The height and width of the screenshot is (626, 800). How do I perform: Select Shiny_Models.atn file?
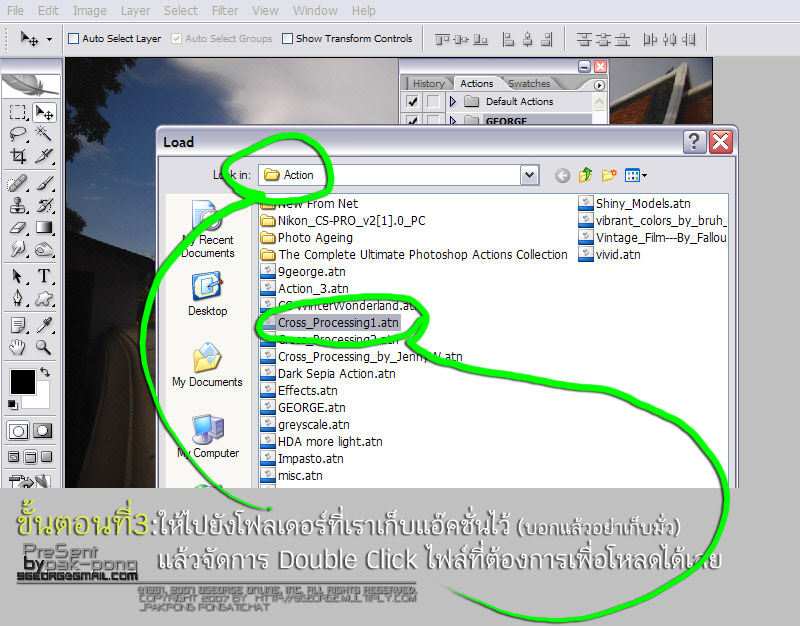click(x=635, y=204)
